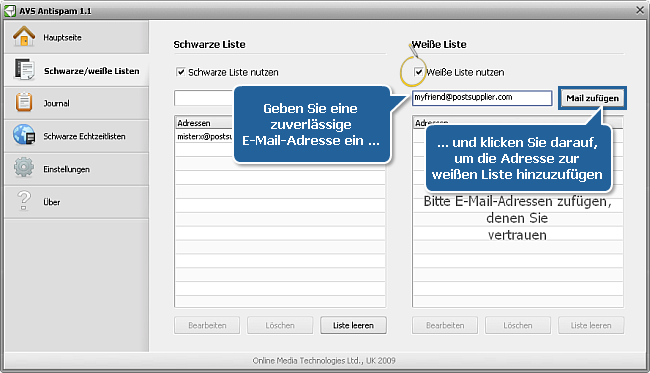Click Liste leeren under black list
650x373 pixels.
coord(353,325)
